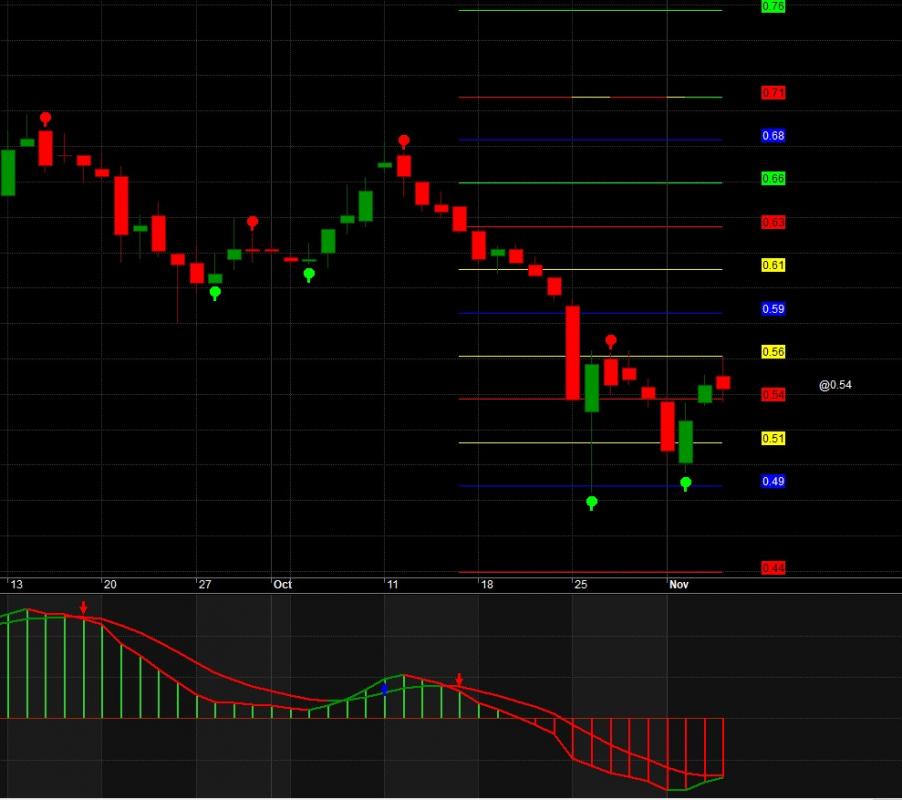Select the yellow 0.51 price level label
902x800 pixels.
(x=773, y=438)
